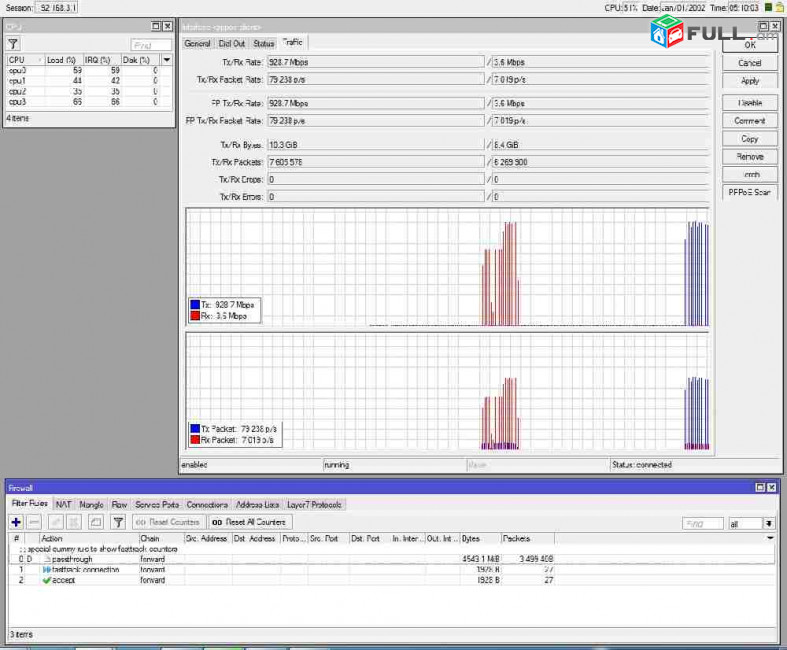
Task: Select the 'accept' rule row text
Action: pyautogui.click(x=63, y=580)
